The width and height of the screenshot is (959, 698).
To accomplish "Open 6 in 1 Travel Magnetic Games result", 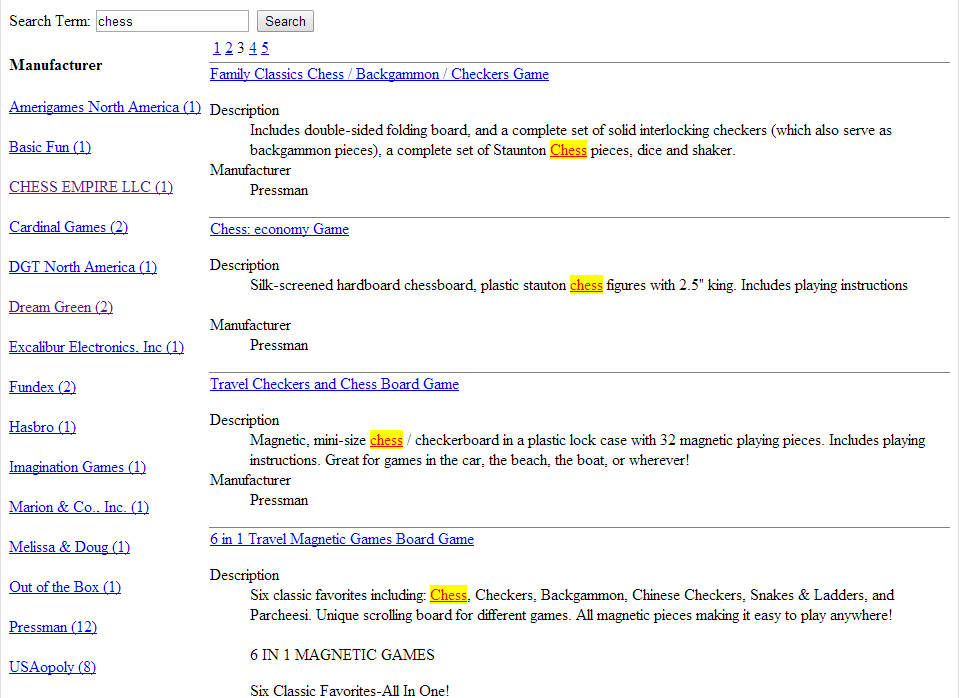I will click(x=341, y=539).
